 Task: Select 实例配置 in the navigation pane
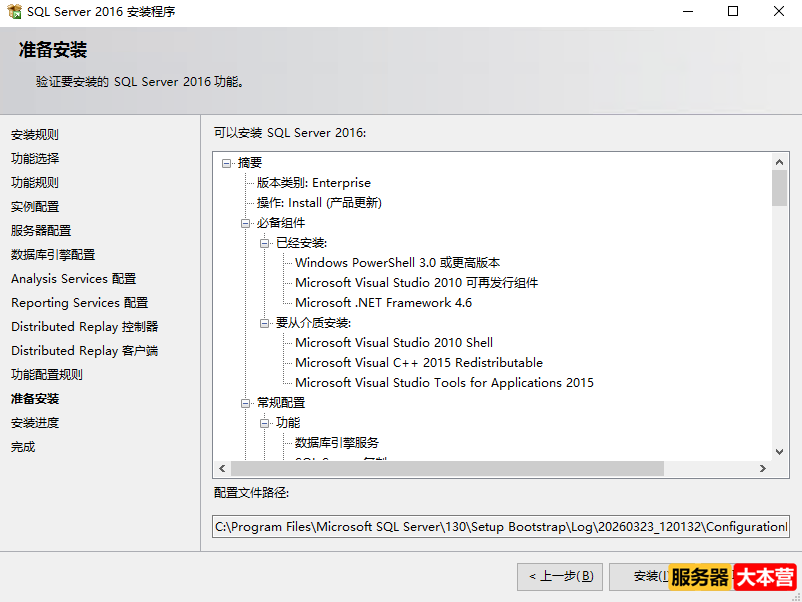35,205
